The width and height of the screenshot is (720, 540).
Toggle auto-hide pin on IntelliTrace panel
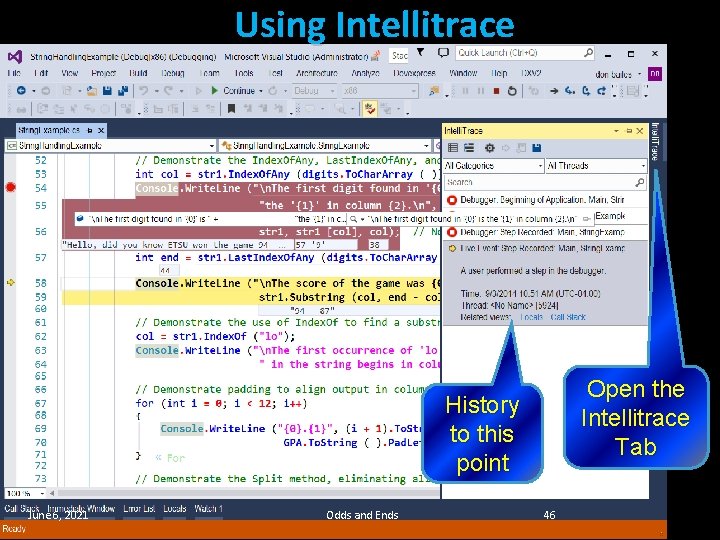pyautogui.click(x=629, y=131)
